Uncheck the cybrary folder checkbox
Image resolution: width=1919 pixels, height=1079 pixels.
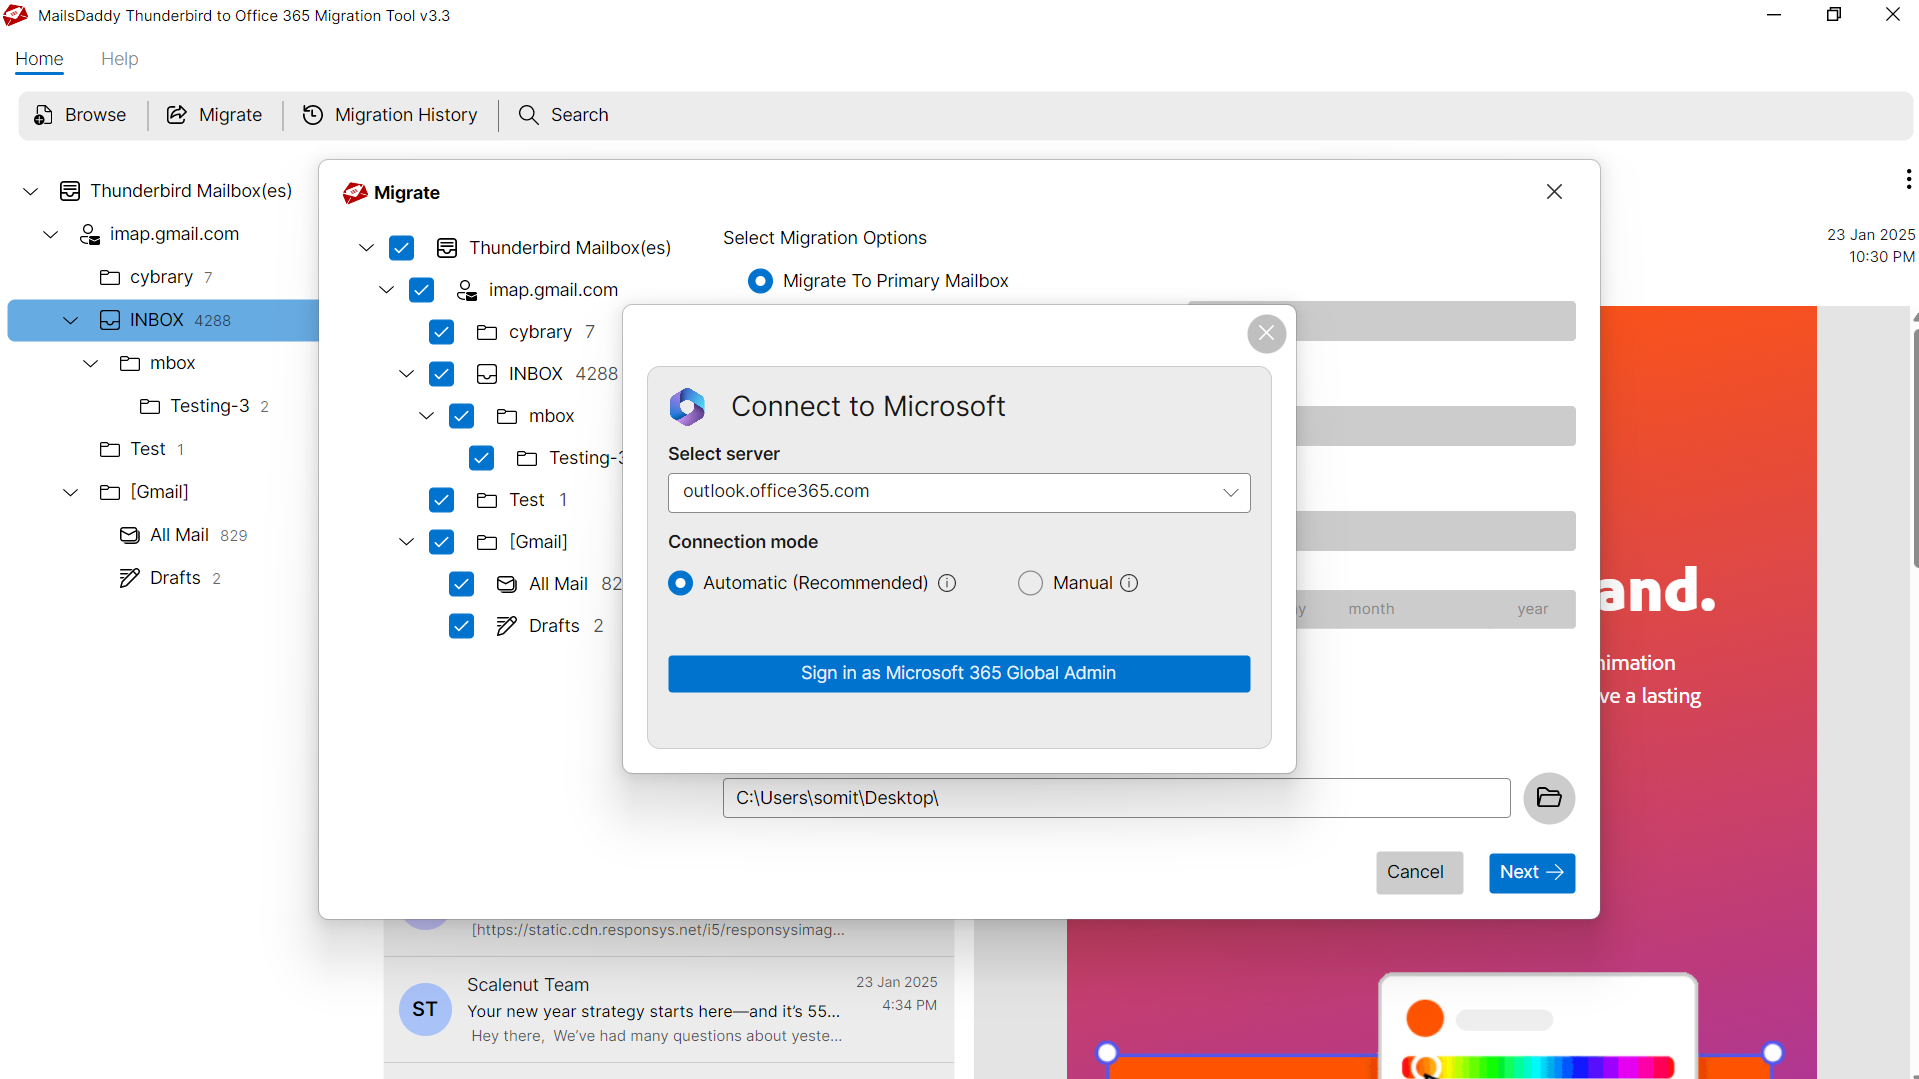(441, 332)
